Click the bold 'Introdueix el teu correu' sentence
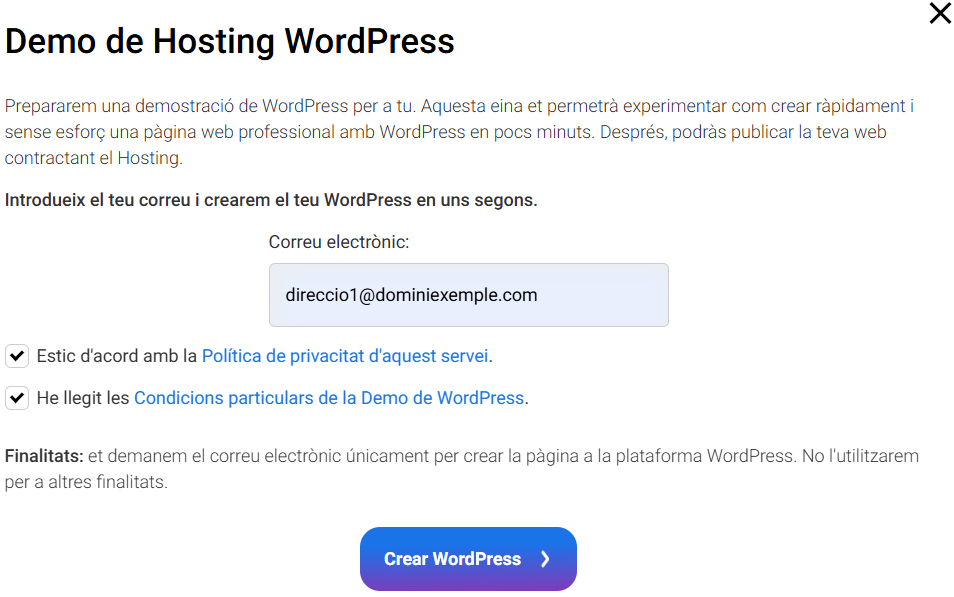 271,200
